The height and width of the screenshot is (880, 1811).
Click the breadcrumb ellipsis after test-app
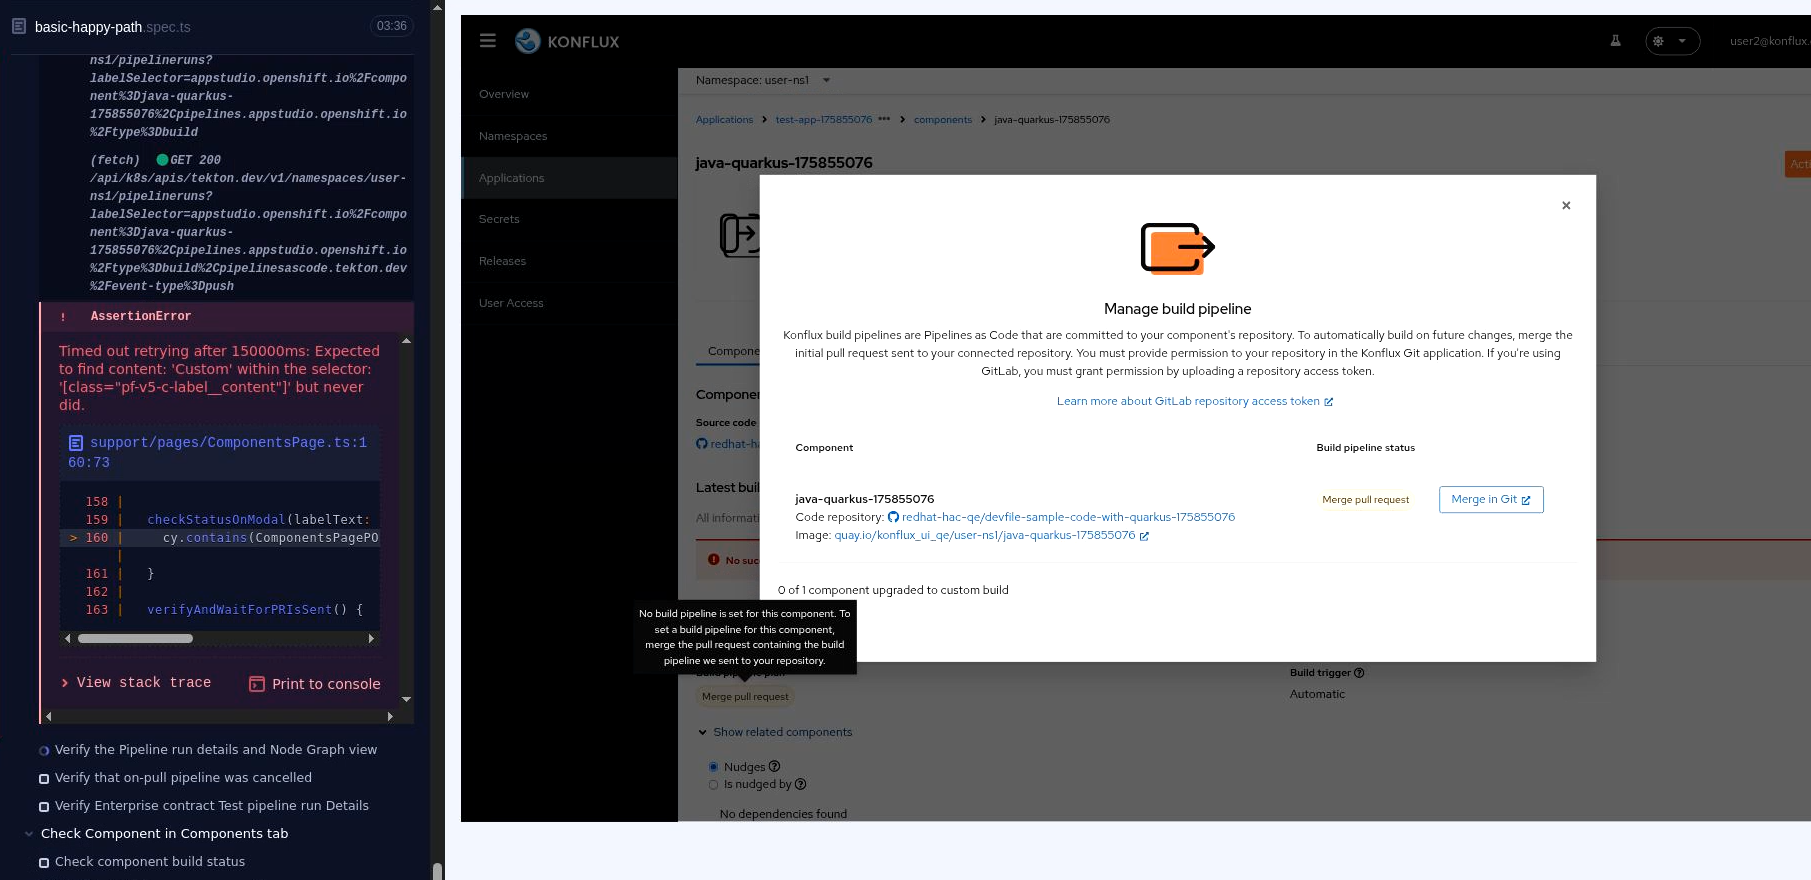(x=884, y=119)
